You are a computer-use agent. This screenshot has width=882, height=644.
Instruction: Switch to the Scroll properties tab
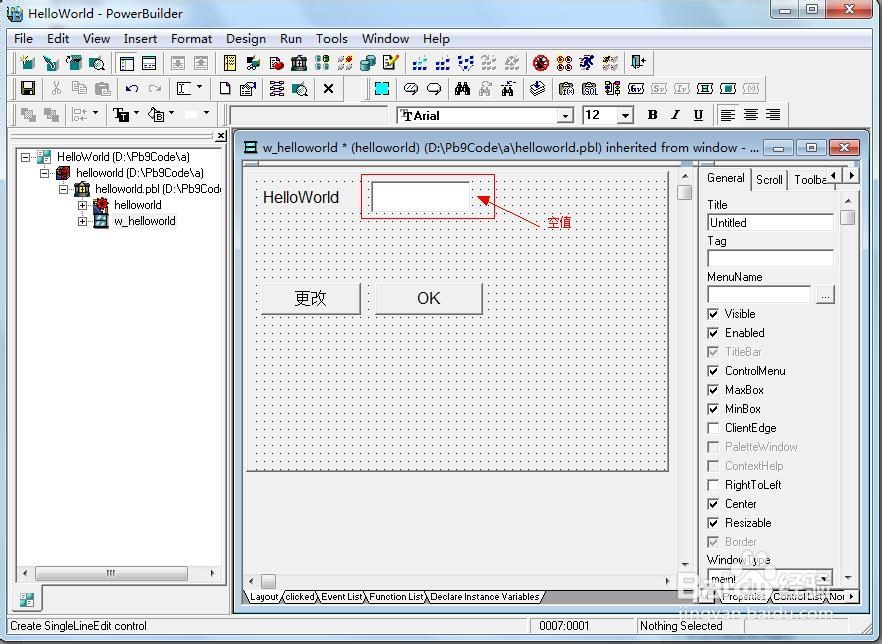pos(769,179)
